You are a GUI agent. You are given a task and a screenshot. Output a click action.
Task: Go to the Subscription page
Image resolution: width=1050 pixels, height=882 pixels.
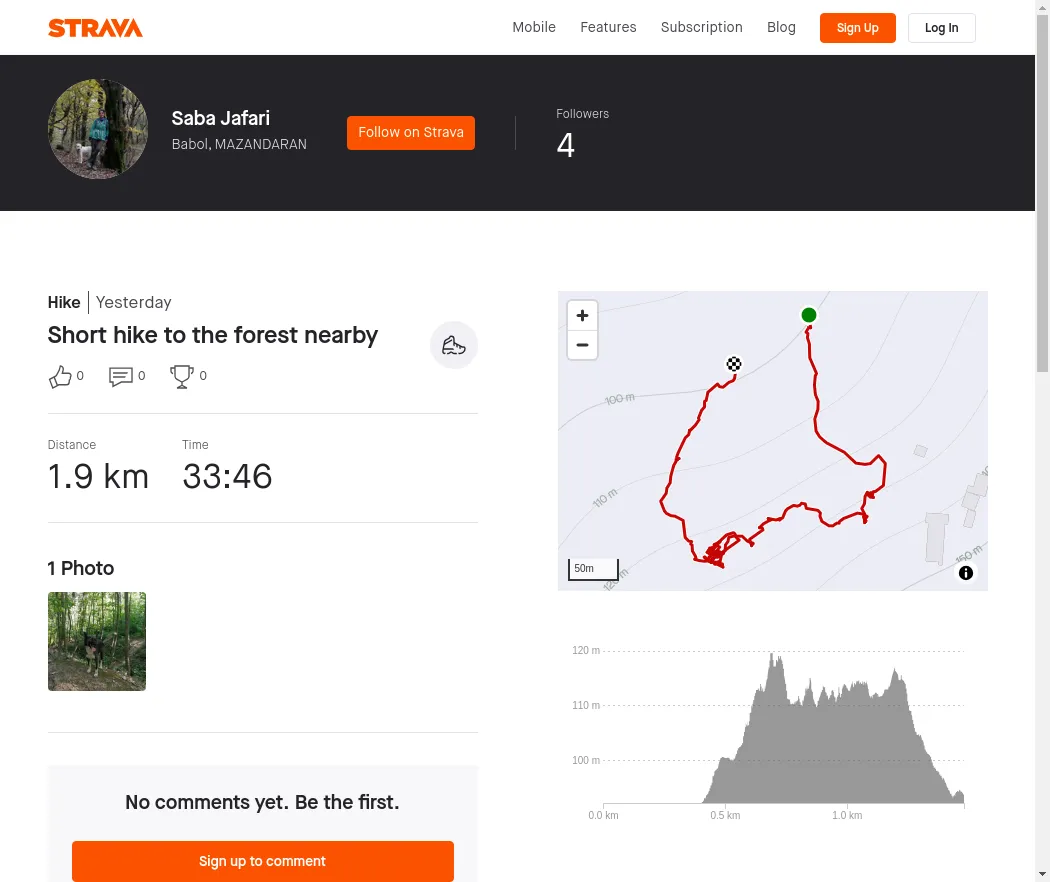click(702, 28)
